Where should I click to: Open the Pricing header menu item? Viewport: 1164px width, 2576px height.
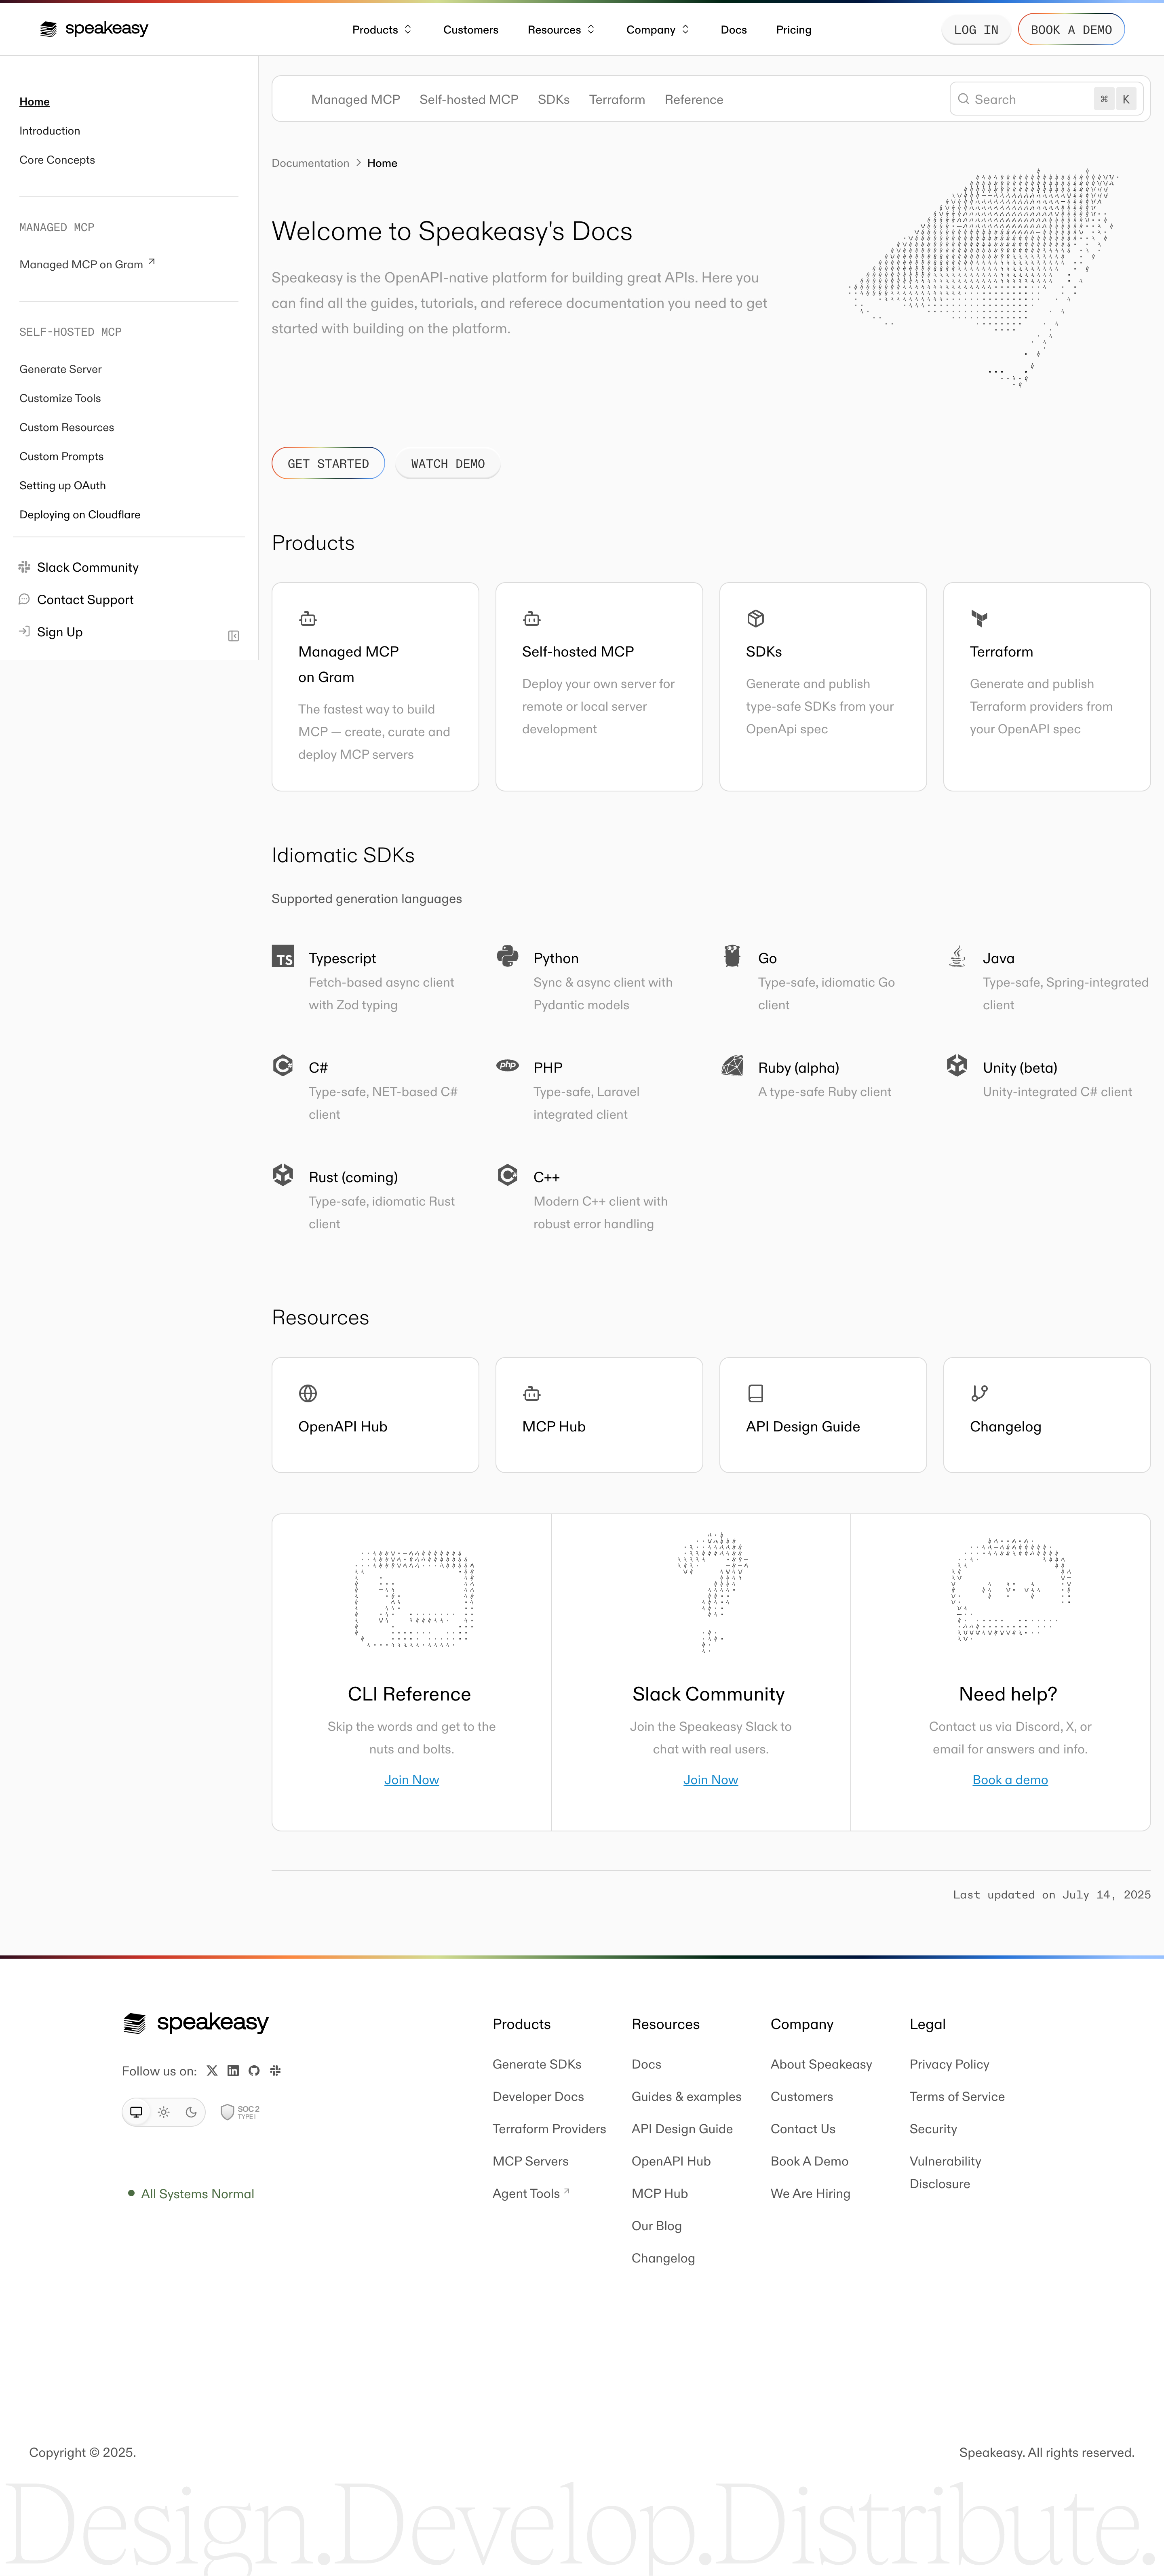click(794, 30)
